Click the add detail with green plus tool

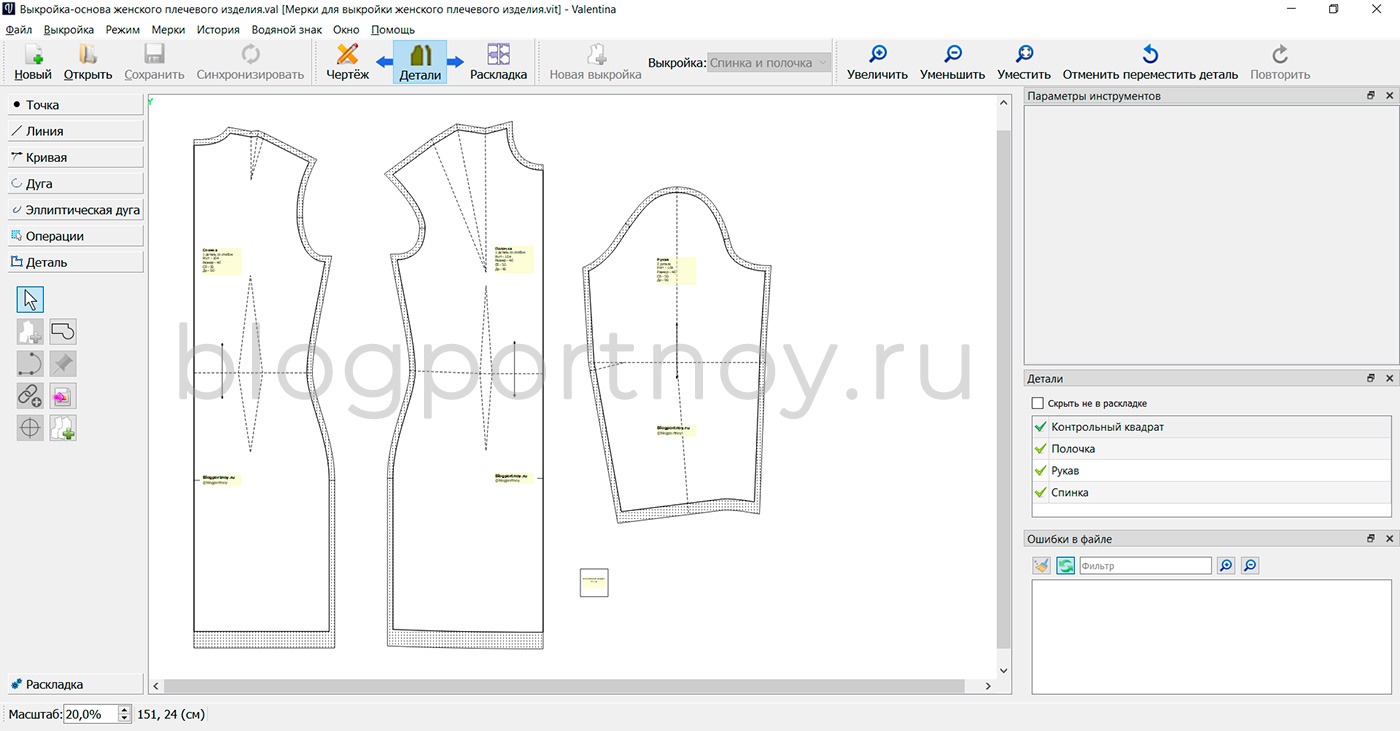pos(63,428)
